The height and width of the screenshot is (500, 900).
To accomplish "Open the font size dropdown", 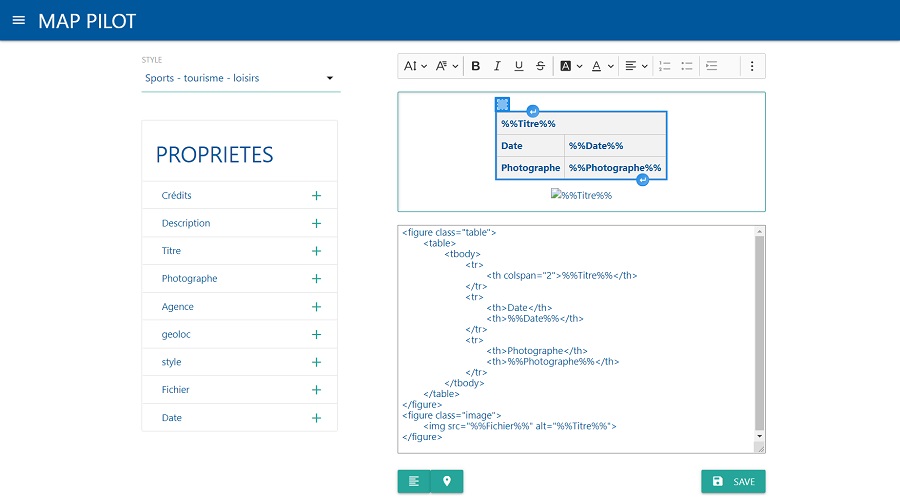I will 415,66.
